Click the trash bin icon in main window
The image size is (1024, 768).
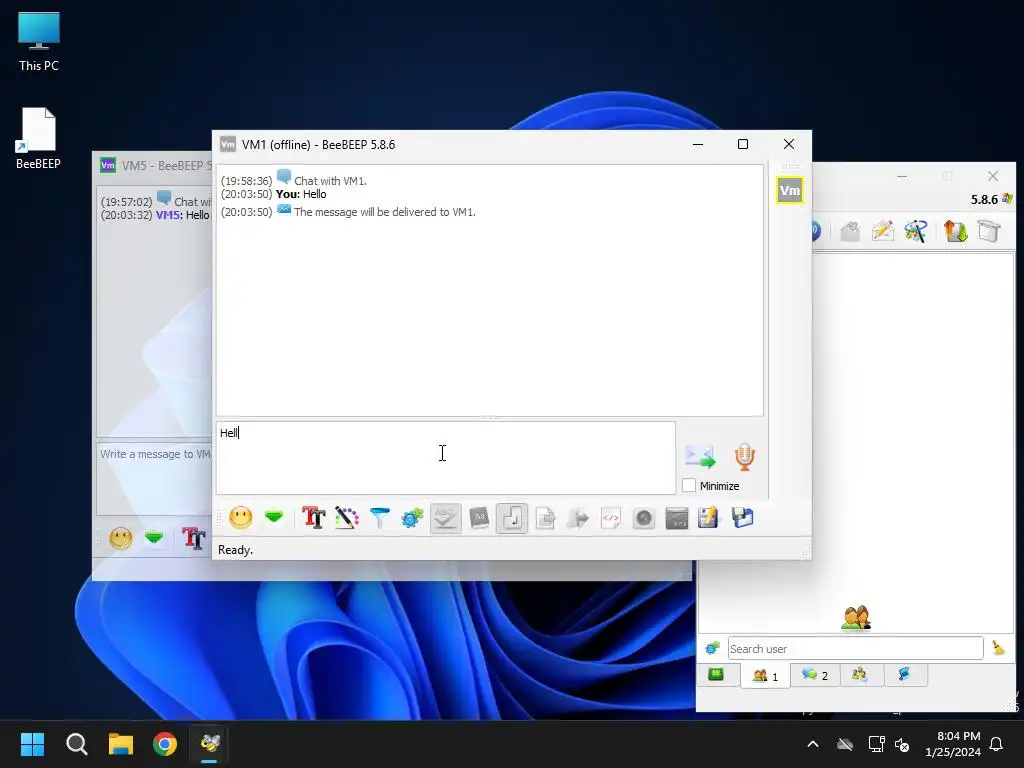point(989,231)
